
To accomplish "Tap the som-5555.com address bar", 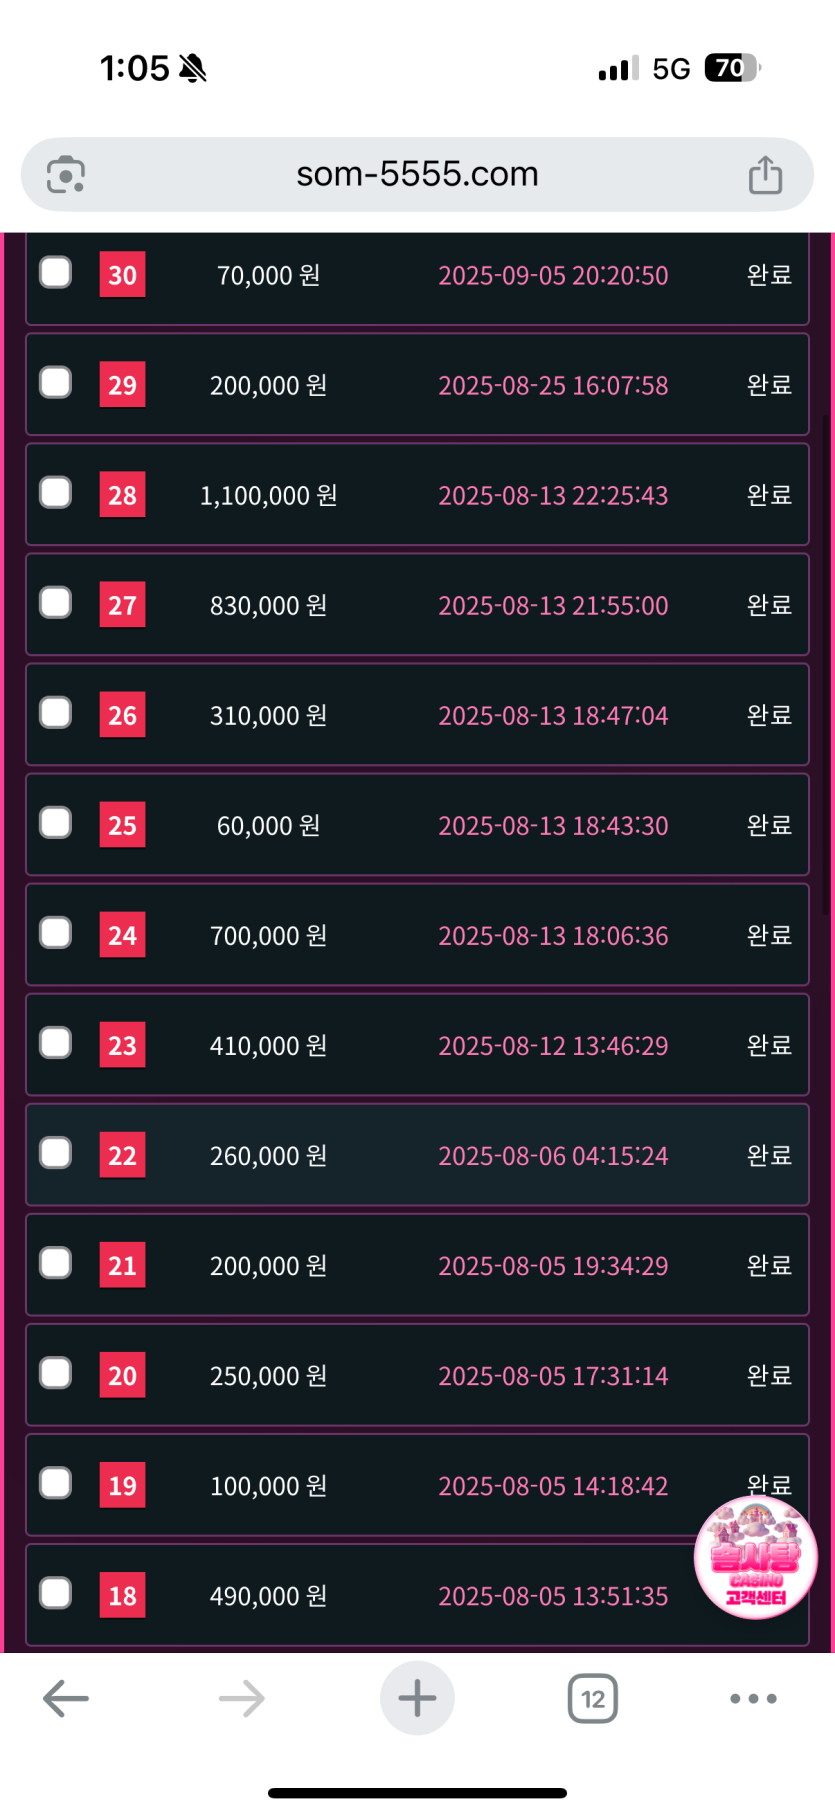I will coord(417,175).
